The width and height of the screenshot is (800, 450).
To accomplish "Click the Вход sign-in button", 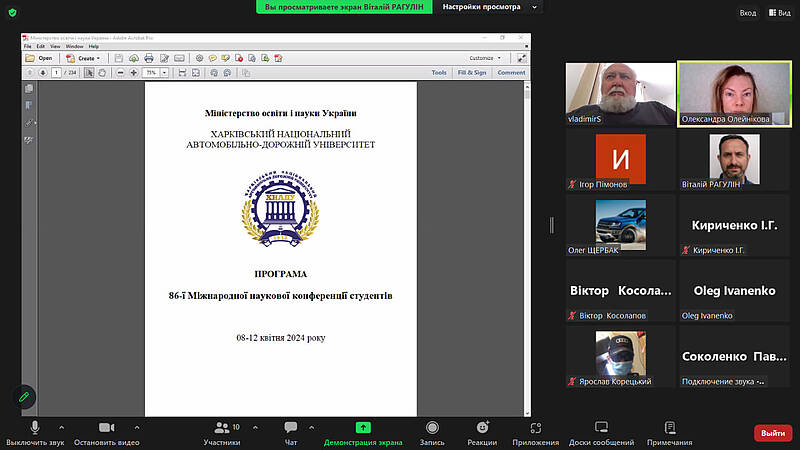I will [x=748, y=13].
